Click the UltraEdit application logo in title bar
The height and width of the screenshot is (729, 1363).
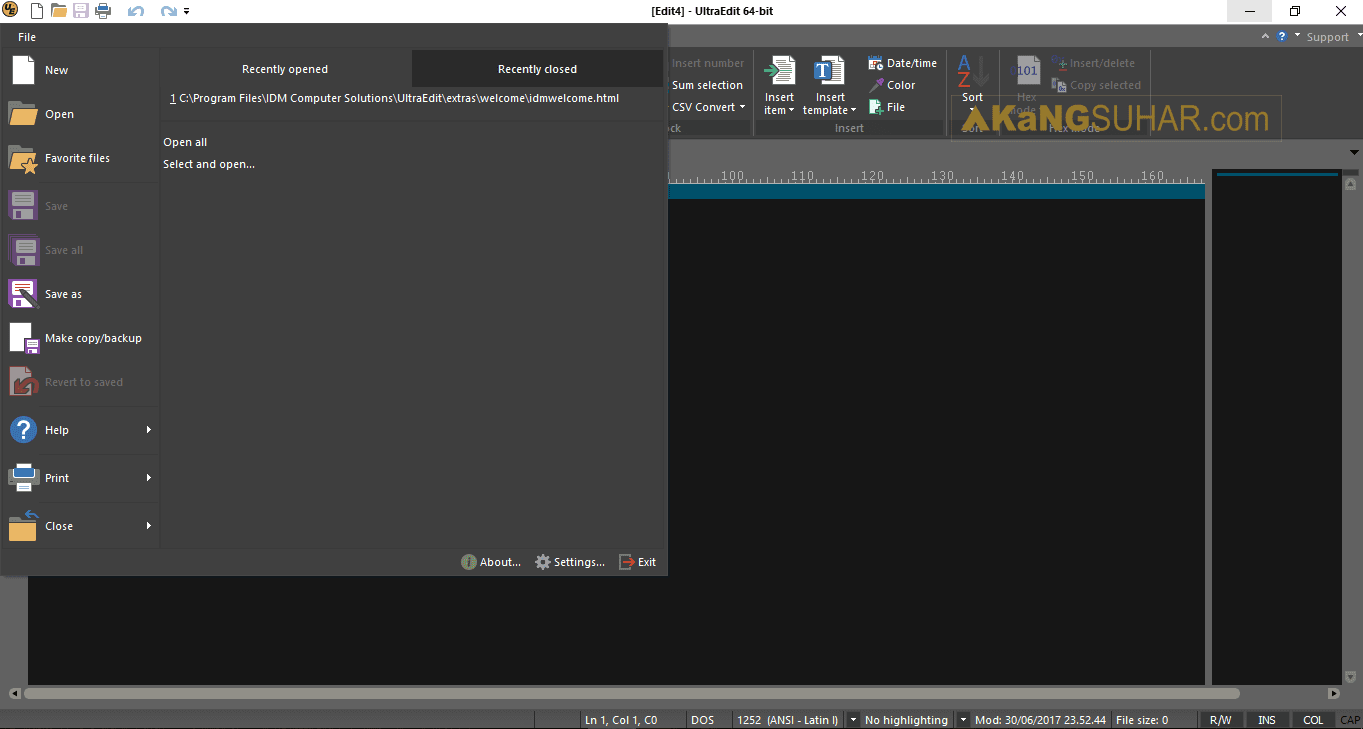11,11
